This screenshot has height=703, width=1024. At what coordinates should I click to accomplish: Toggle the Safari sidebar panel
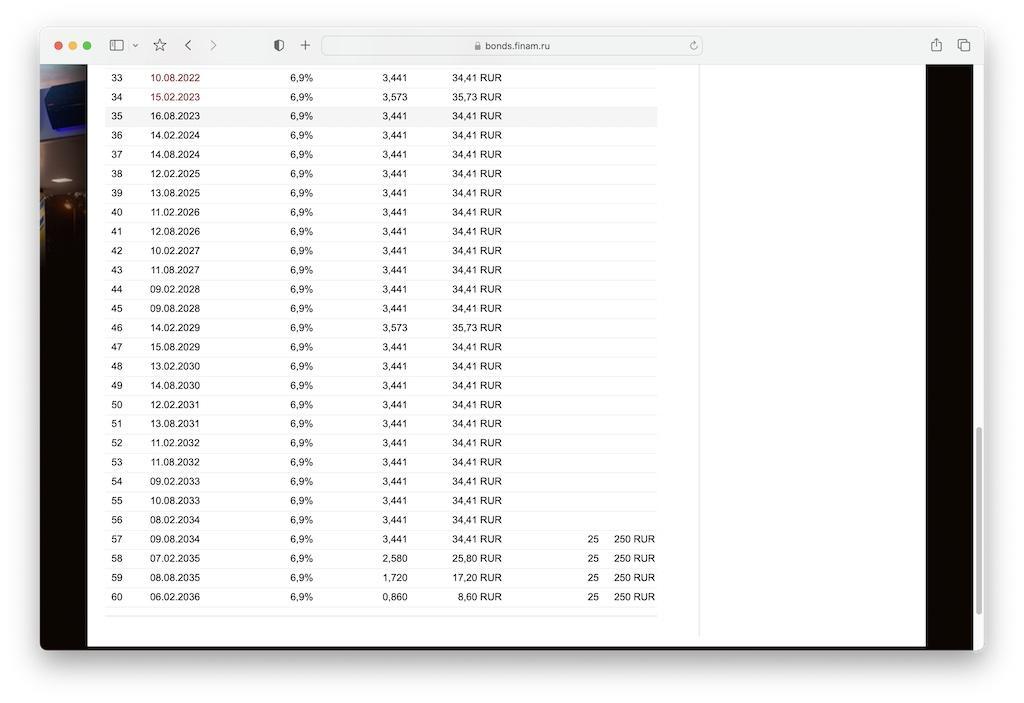click(x=116, y=45)
